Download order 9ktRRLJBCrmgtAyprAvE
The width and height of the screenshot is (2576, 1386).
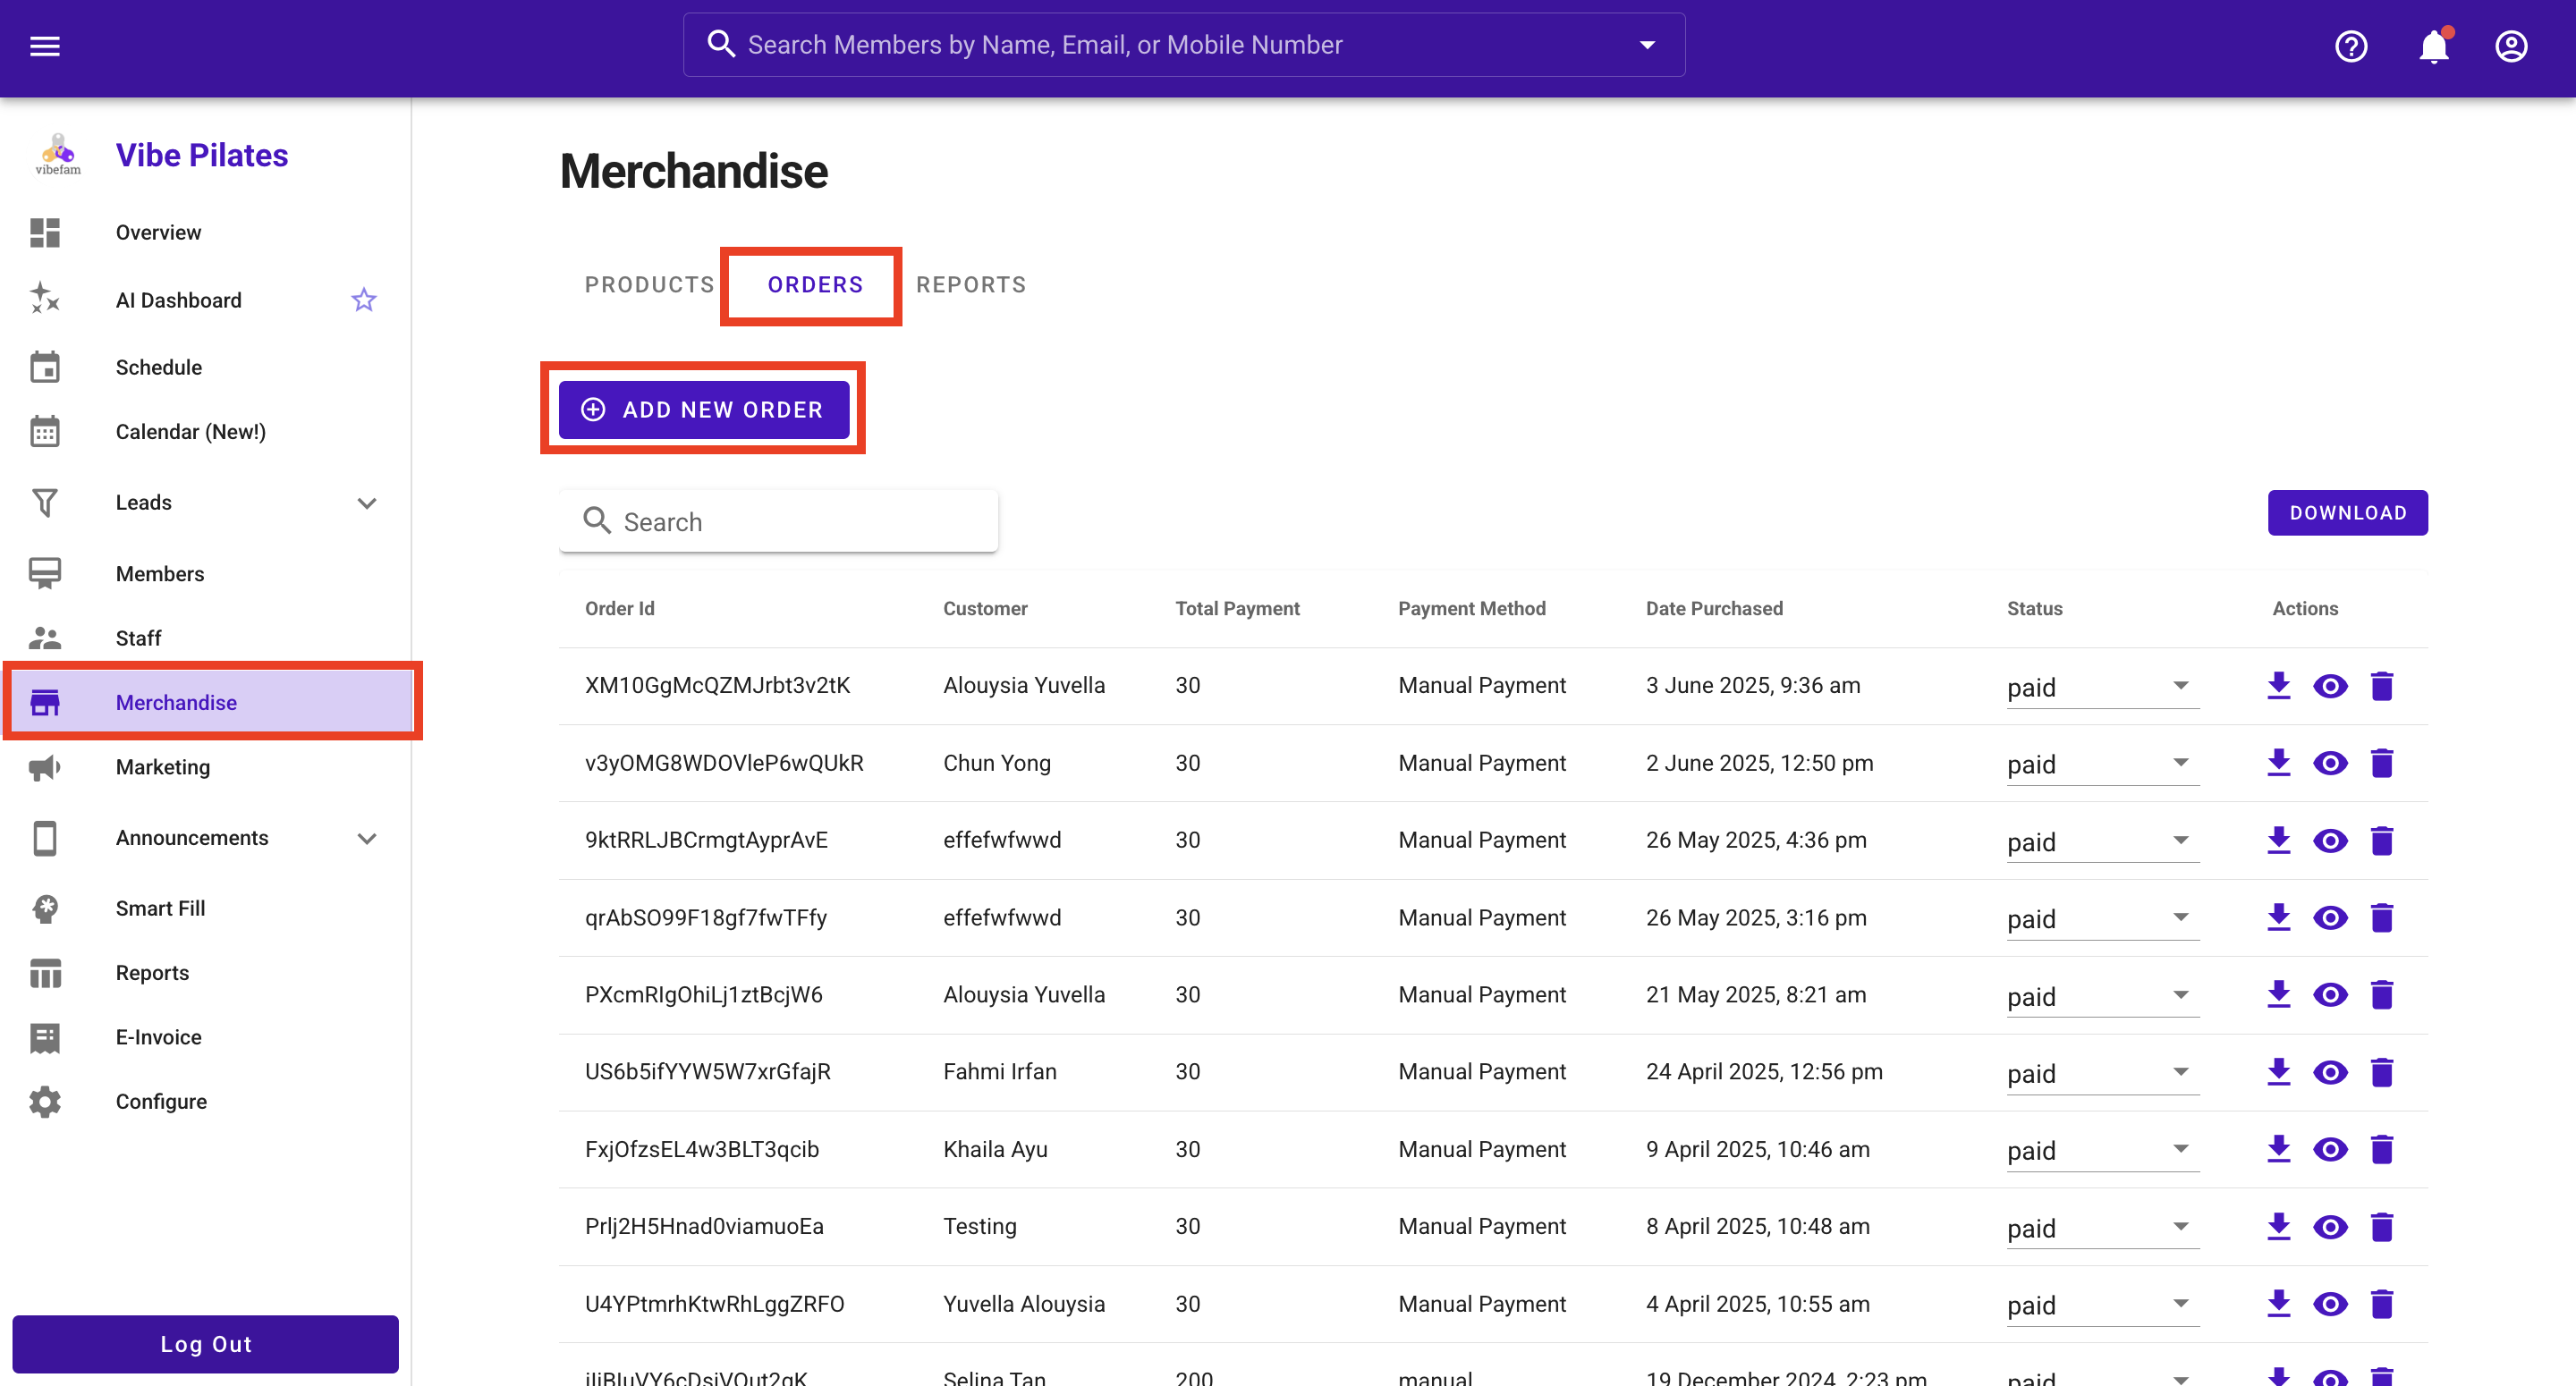coord(2279,841)
